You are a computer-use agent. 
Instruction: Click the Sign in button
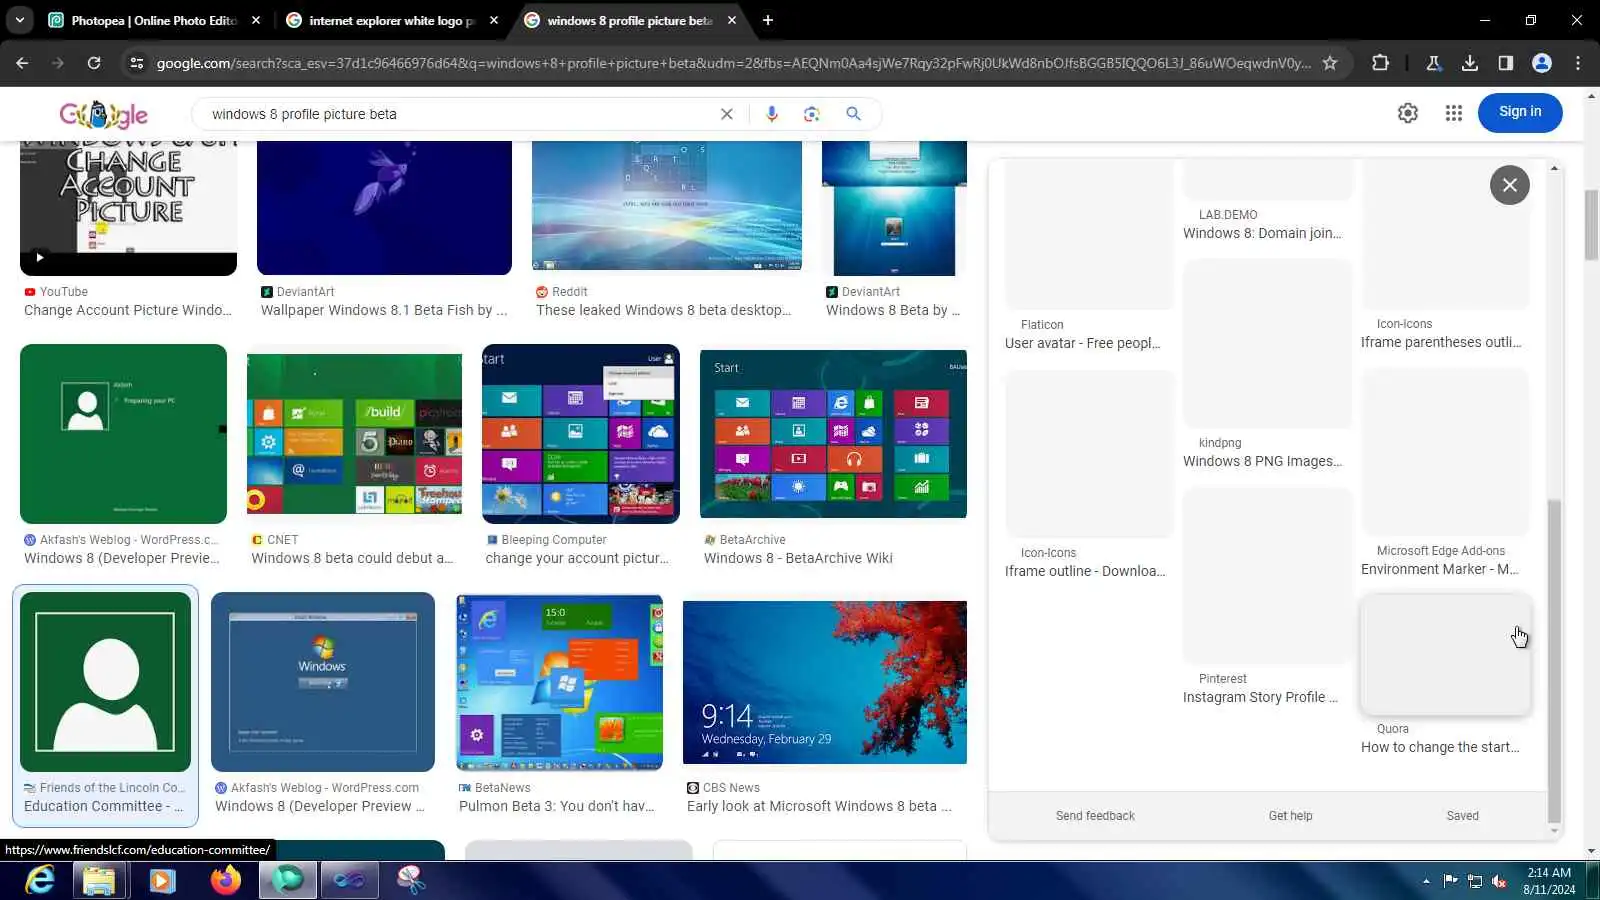(x=1520, y=112)
